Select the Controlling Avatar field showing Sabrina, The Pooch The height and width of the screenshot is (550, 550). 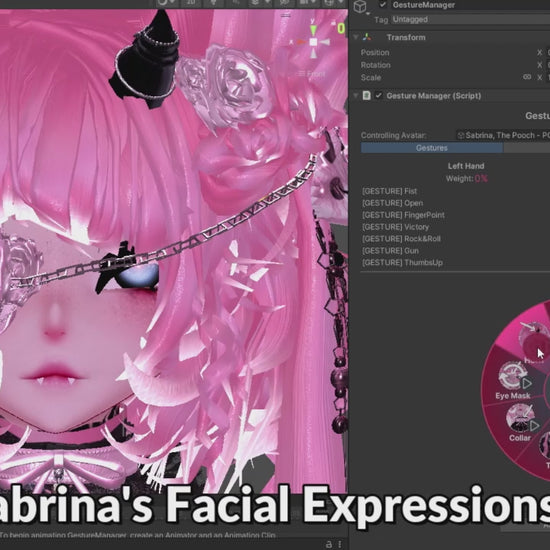pos(503,135)
